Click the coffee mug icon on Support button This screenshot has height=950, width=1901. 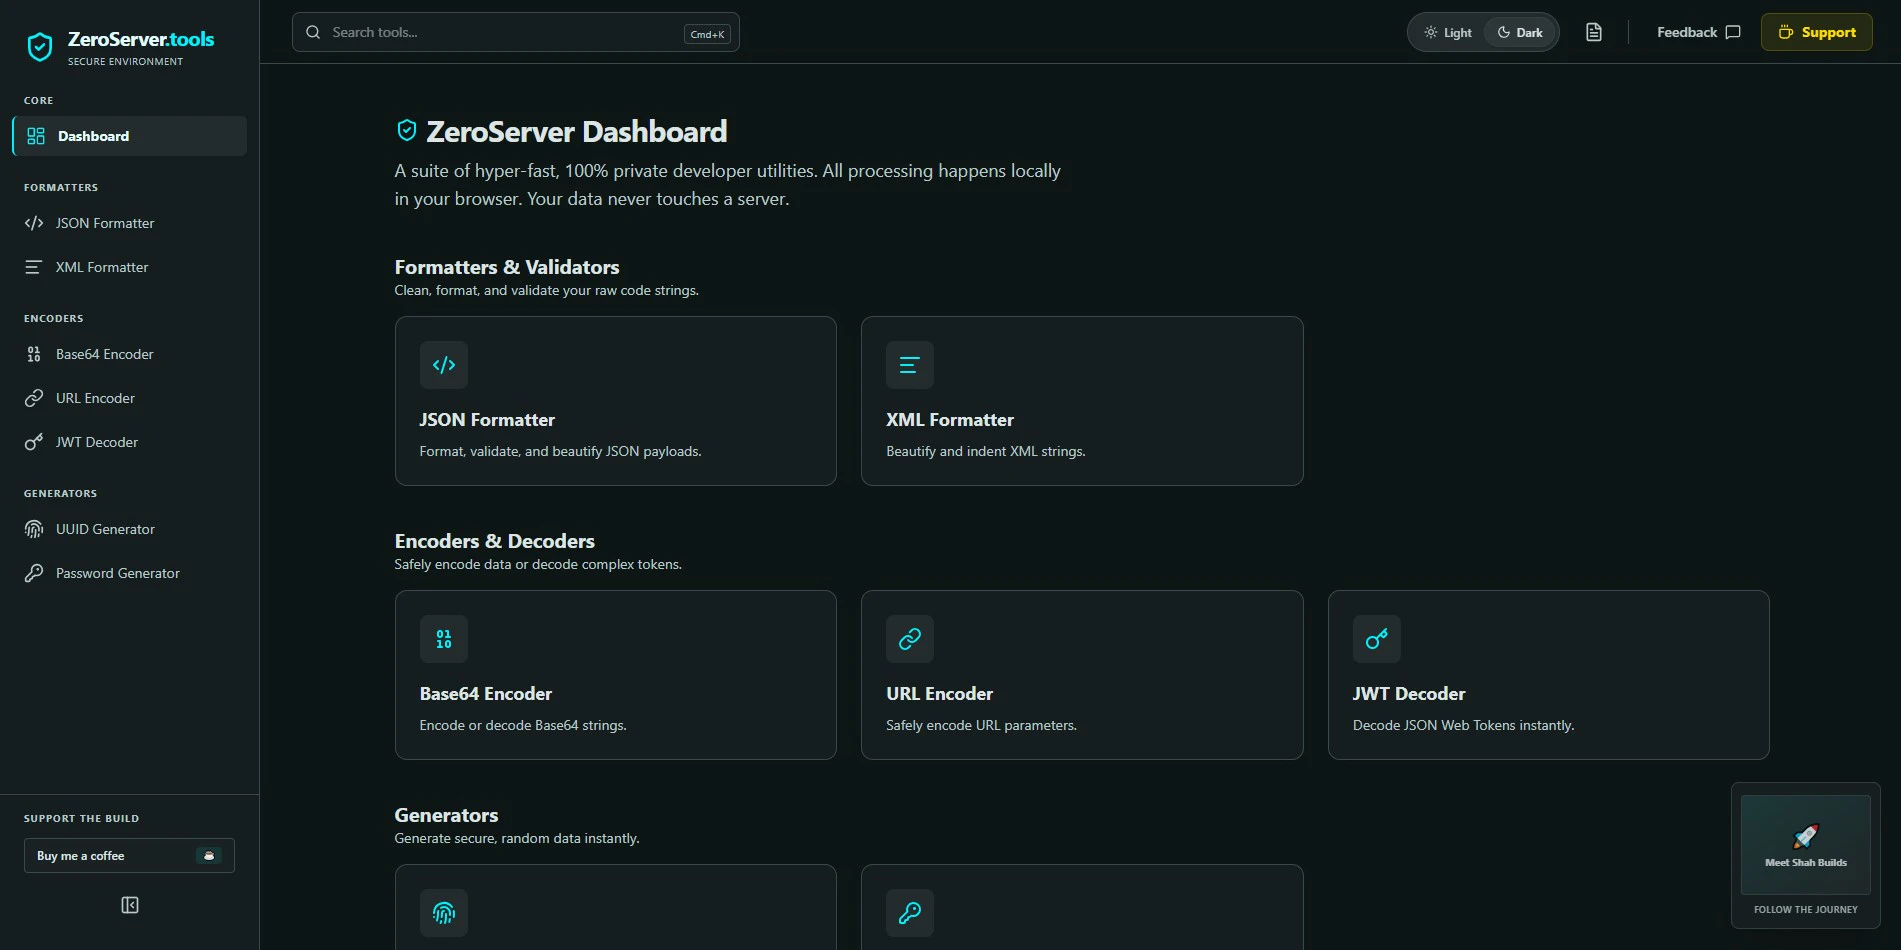point(1785,32)
